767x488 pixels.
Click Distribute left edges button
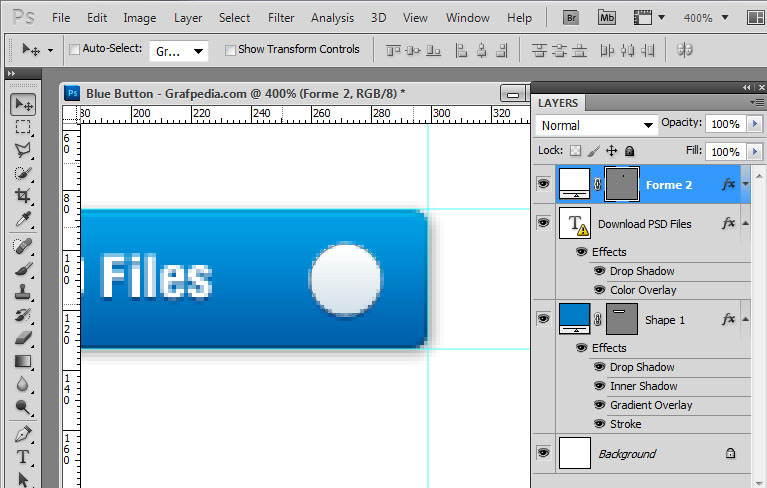pos(607,50)
